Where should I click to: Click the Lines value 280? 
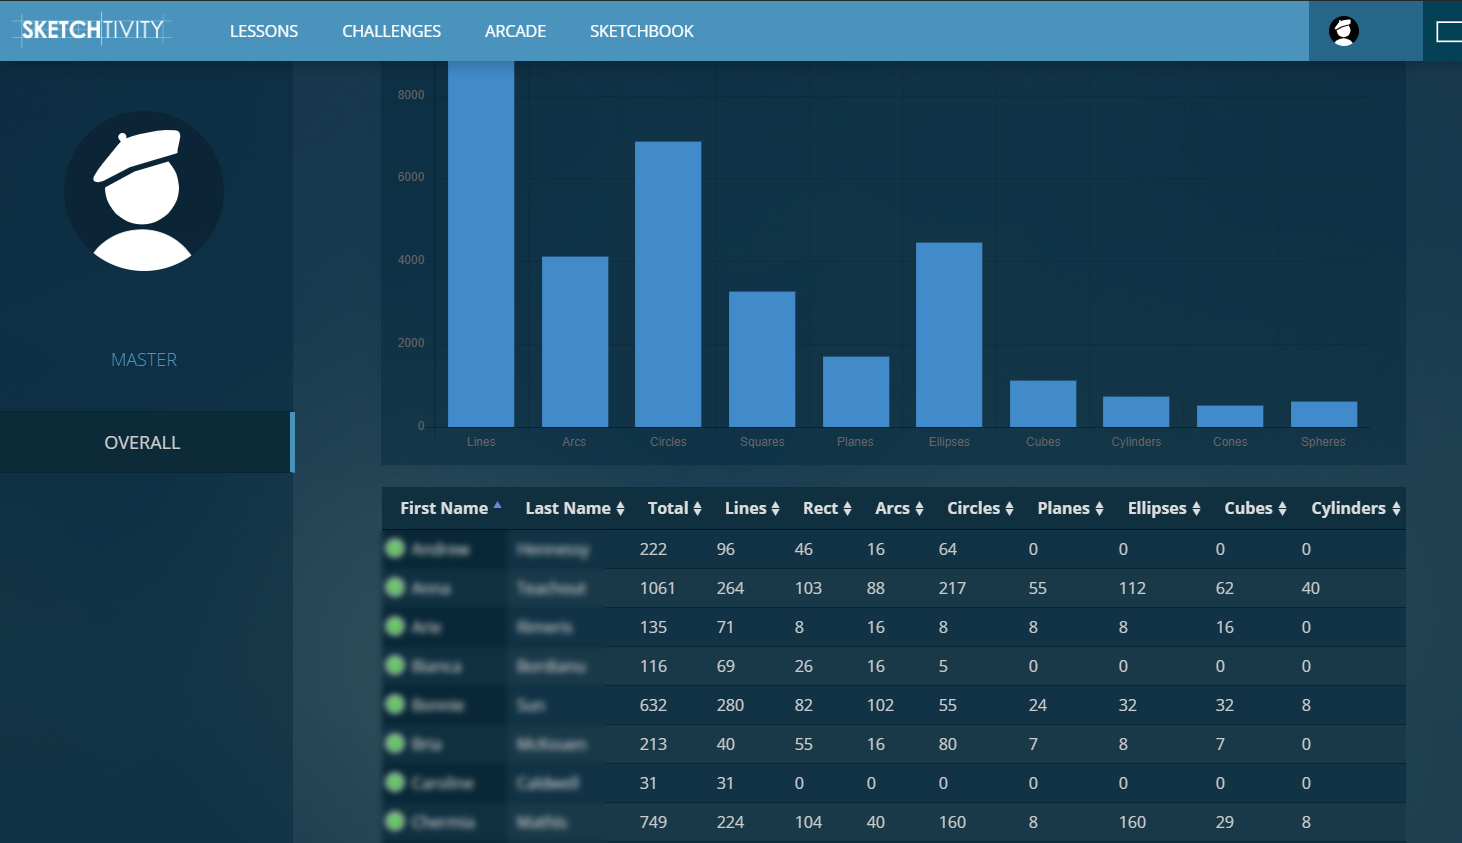(730, 705)
